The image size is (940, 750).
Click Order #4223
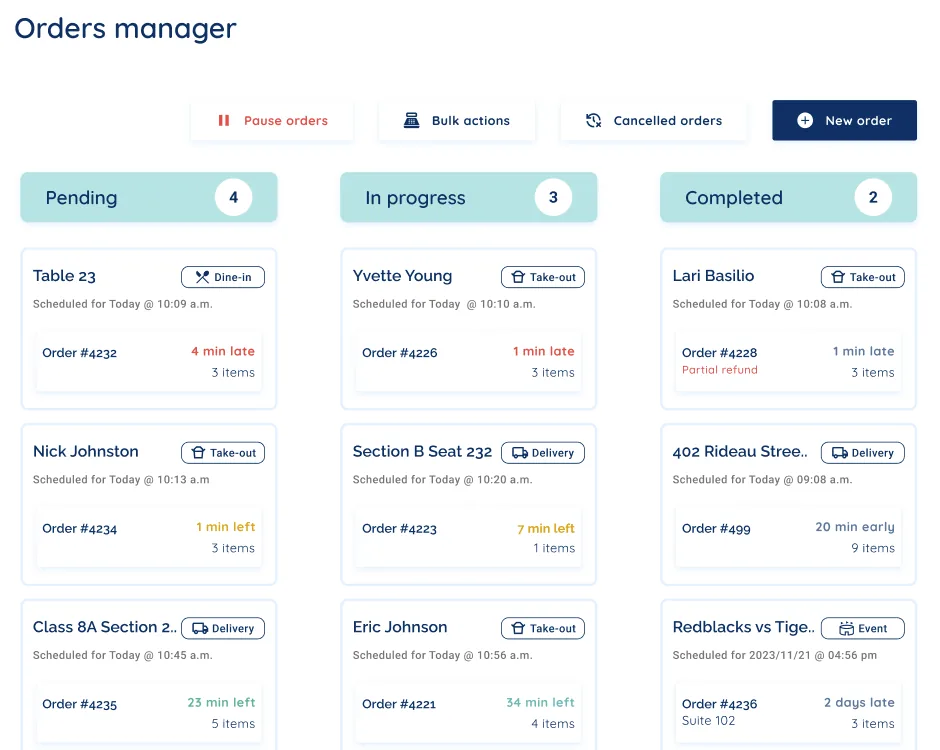(x=399, y=529)
